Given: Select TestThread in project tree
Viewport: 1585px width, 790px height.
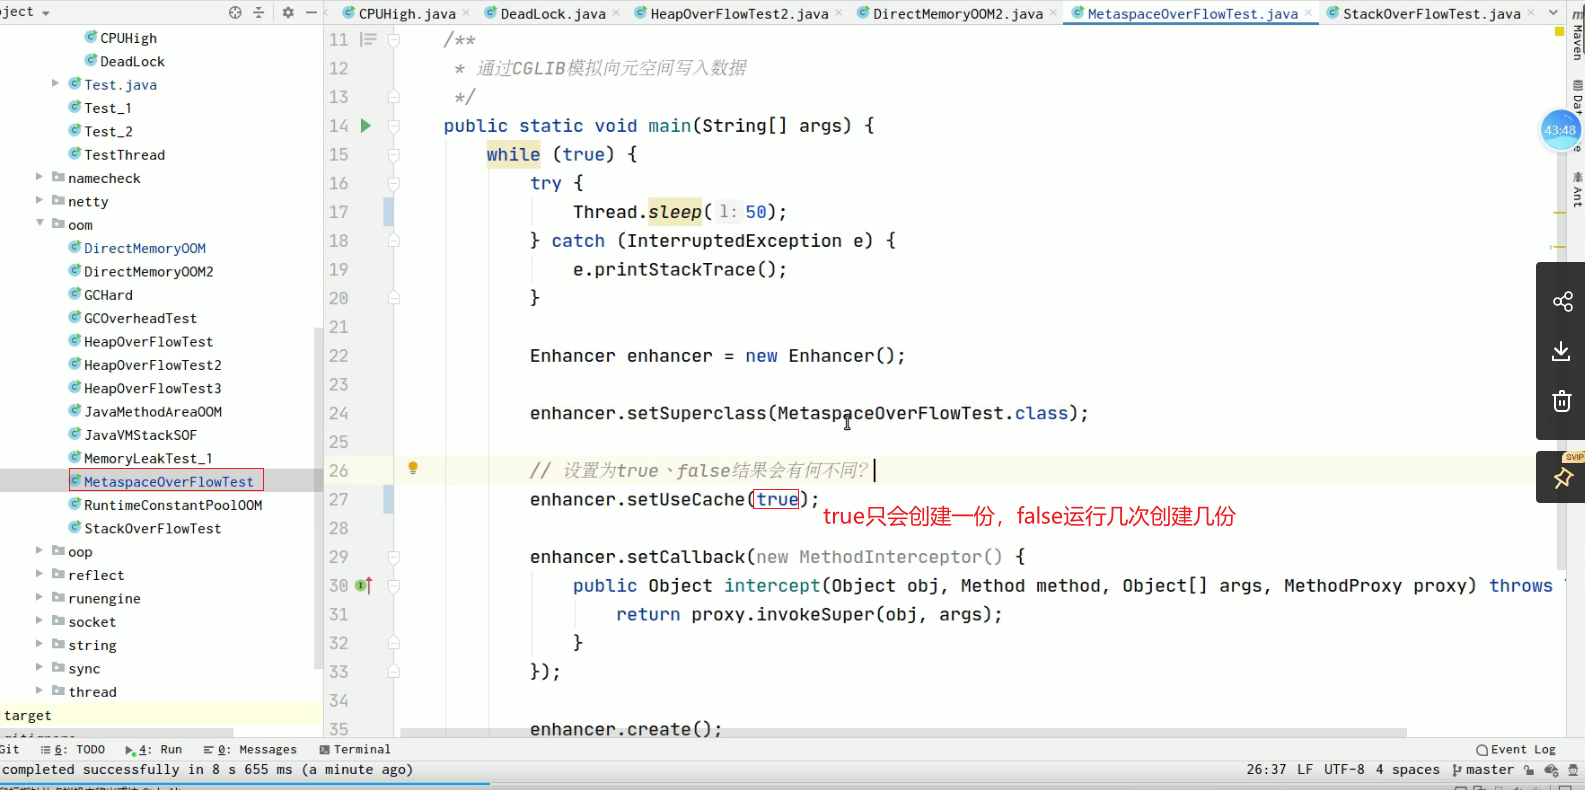Looking at the screenshot, I should tap(124, 155).
